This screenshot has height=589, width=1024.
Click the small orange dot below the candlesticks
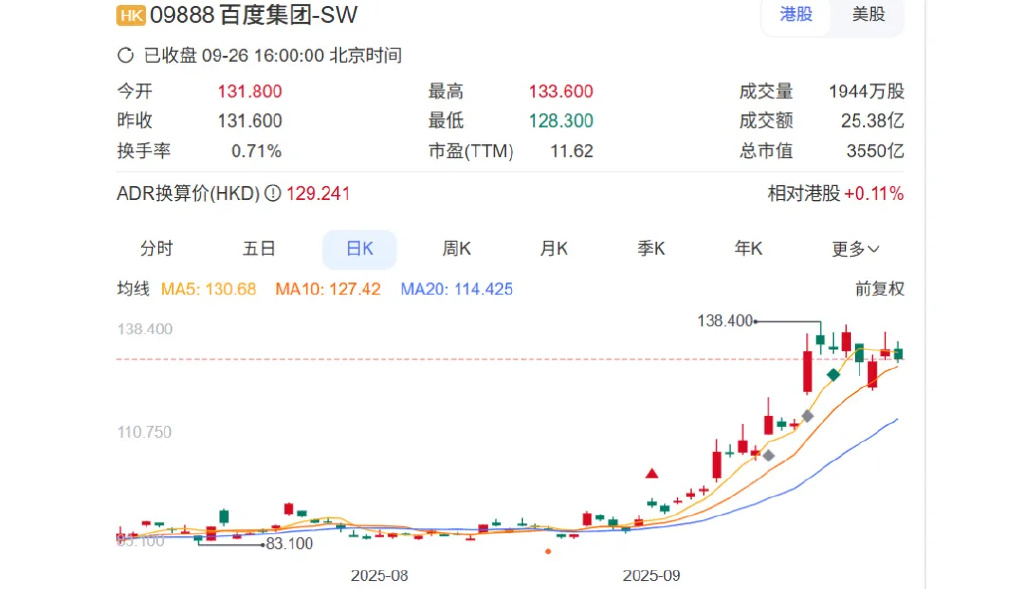(548, 552)
